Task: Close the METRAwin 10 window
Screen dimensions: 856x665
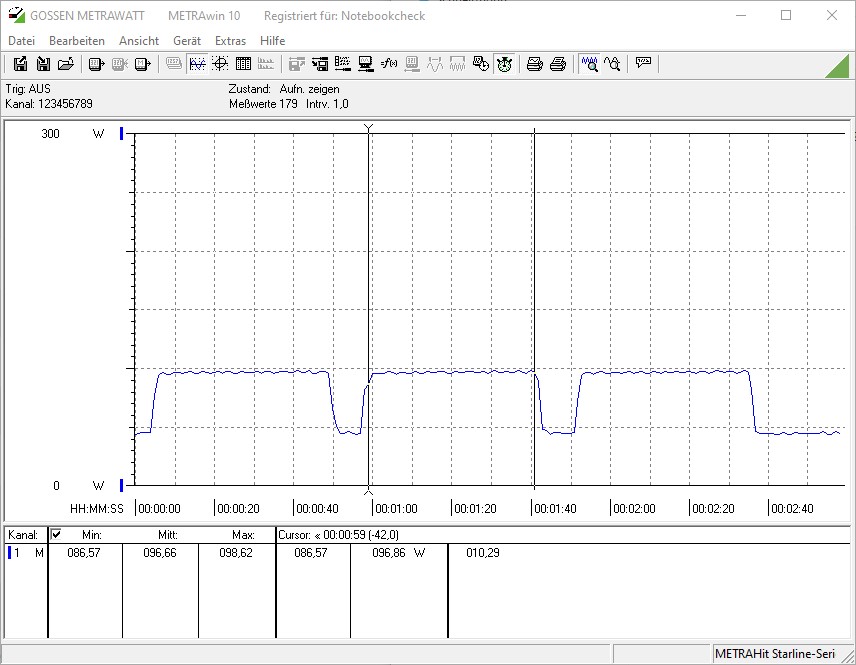Action: click(831, 15)
